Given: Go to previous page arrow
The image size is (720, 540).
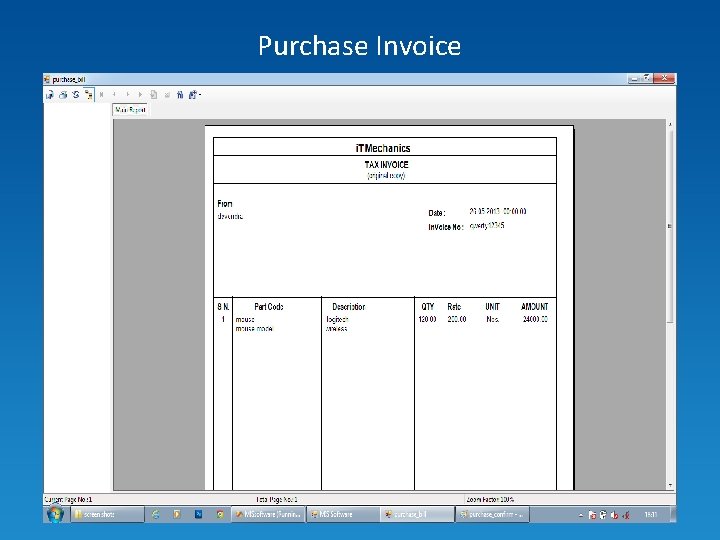Looking at the screenshot, I should (x=114, y=95).
